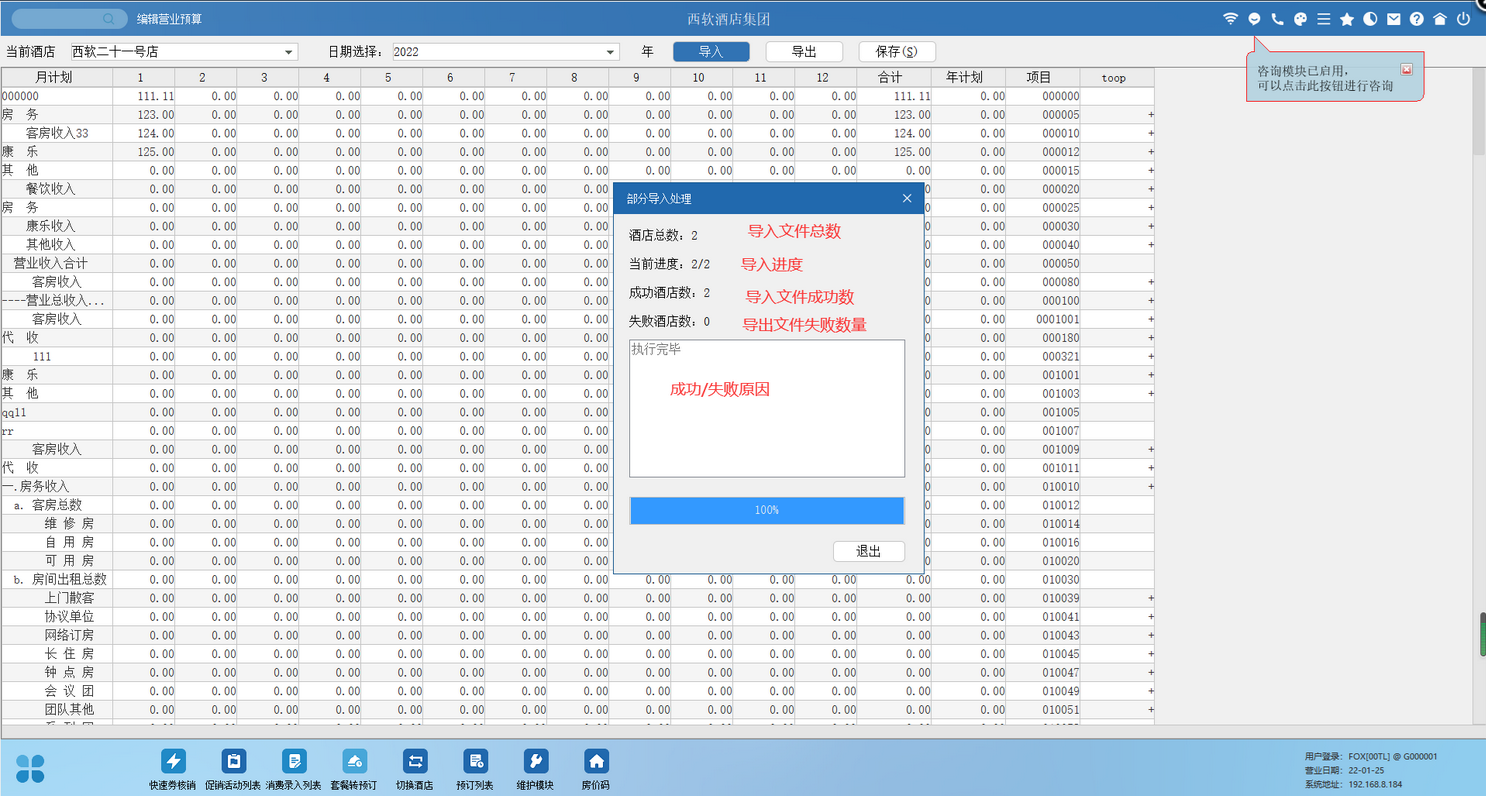Select the 餐饮收入 row label
Image resolution: width=1486 pixels, height=796 pixels.
click(50, 189)
